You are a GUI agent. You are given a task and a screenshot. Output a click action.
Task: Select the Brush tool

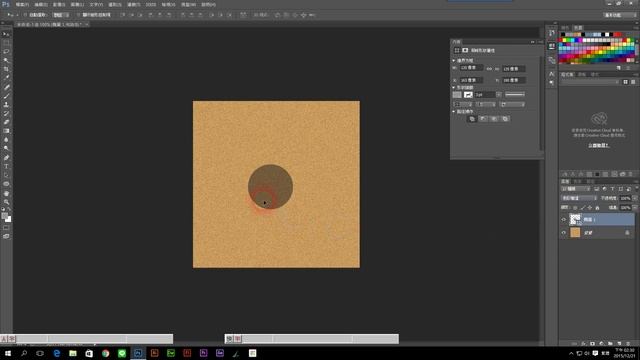click(x=6, y=96)
